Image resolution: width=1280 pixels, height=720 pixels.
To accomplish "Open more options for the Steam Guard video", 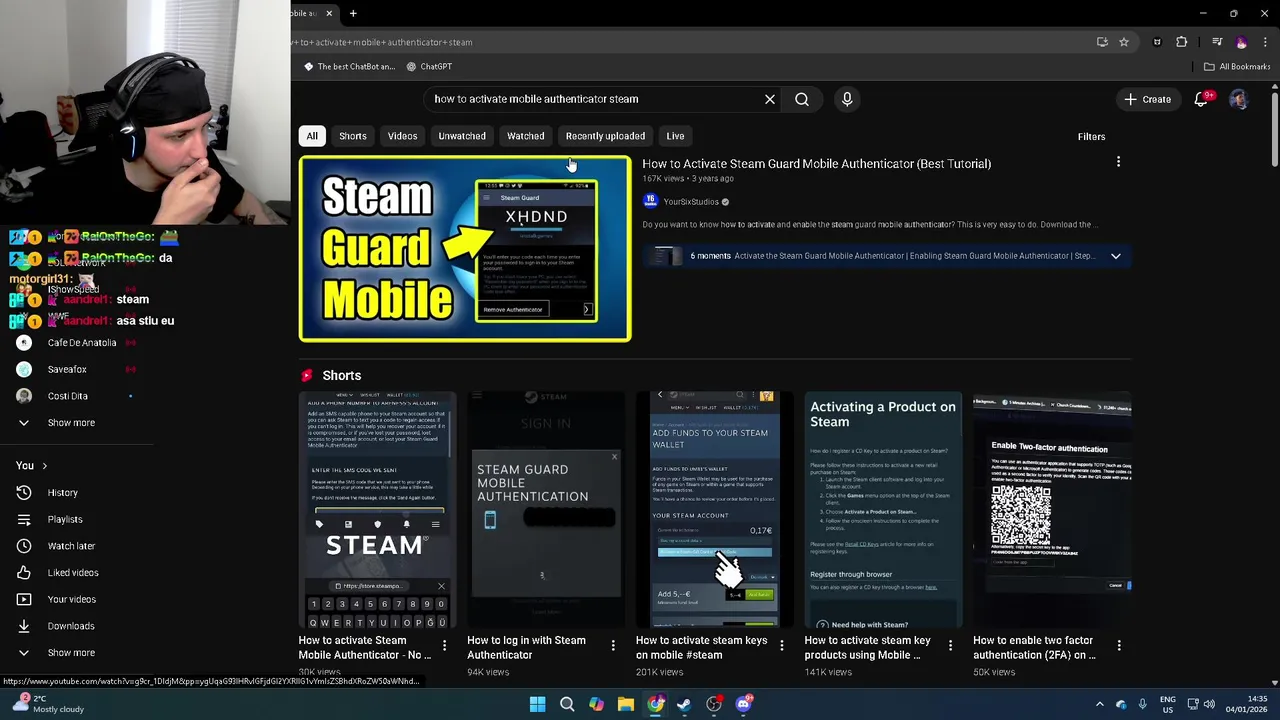I will coord(1118,162).
